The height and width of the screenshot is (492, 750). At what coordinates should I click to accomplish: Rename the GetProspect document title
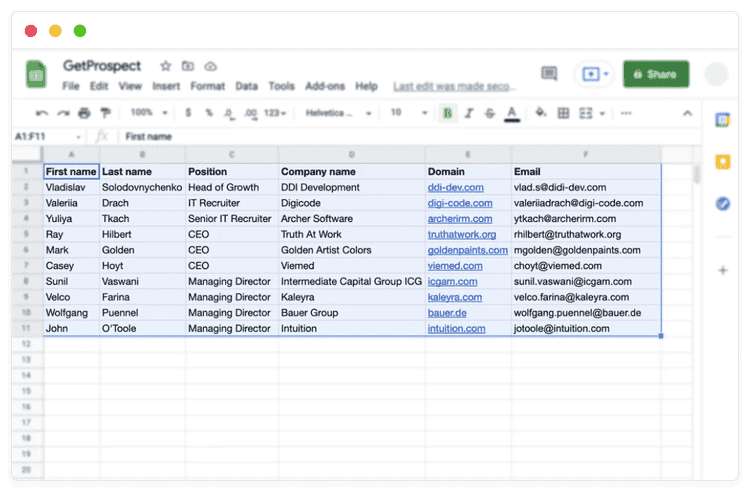(102, 66)
